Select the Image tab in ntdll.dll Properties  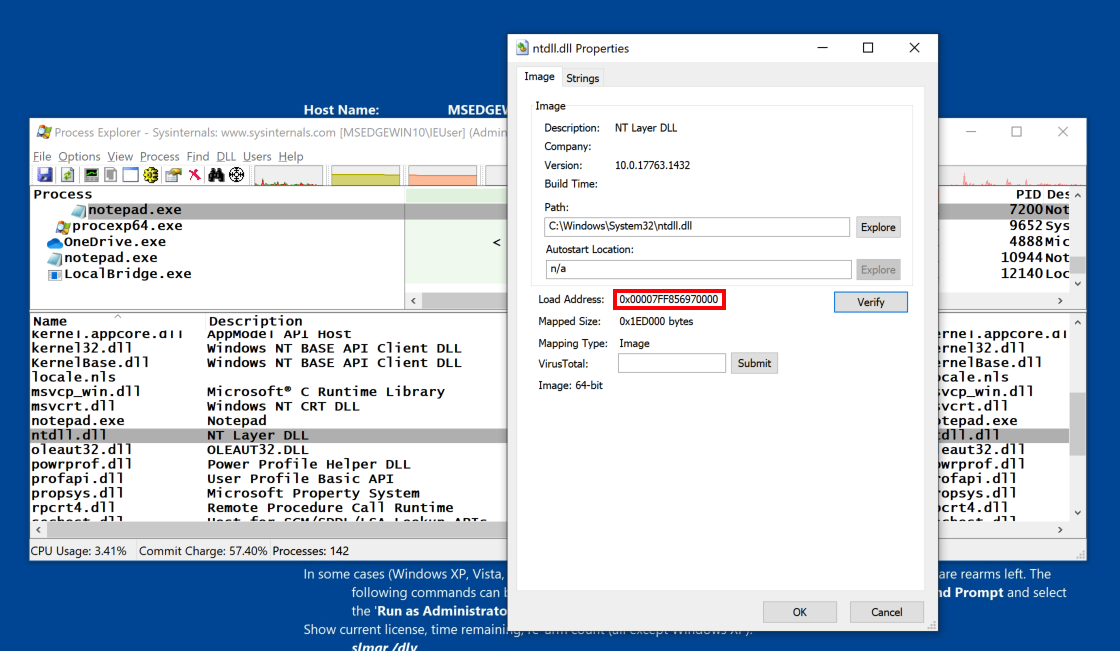pos(539,76)
